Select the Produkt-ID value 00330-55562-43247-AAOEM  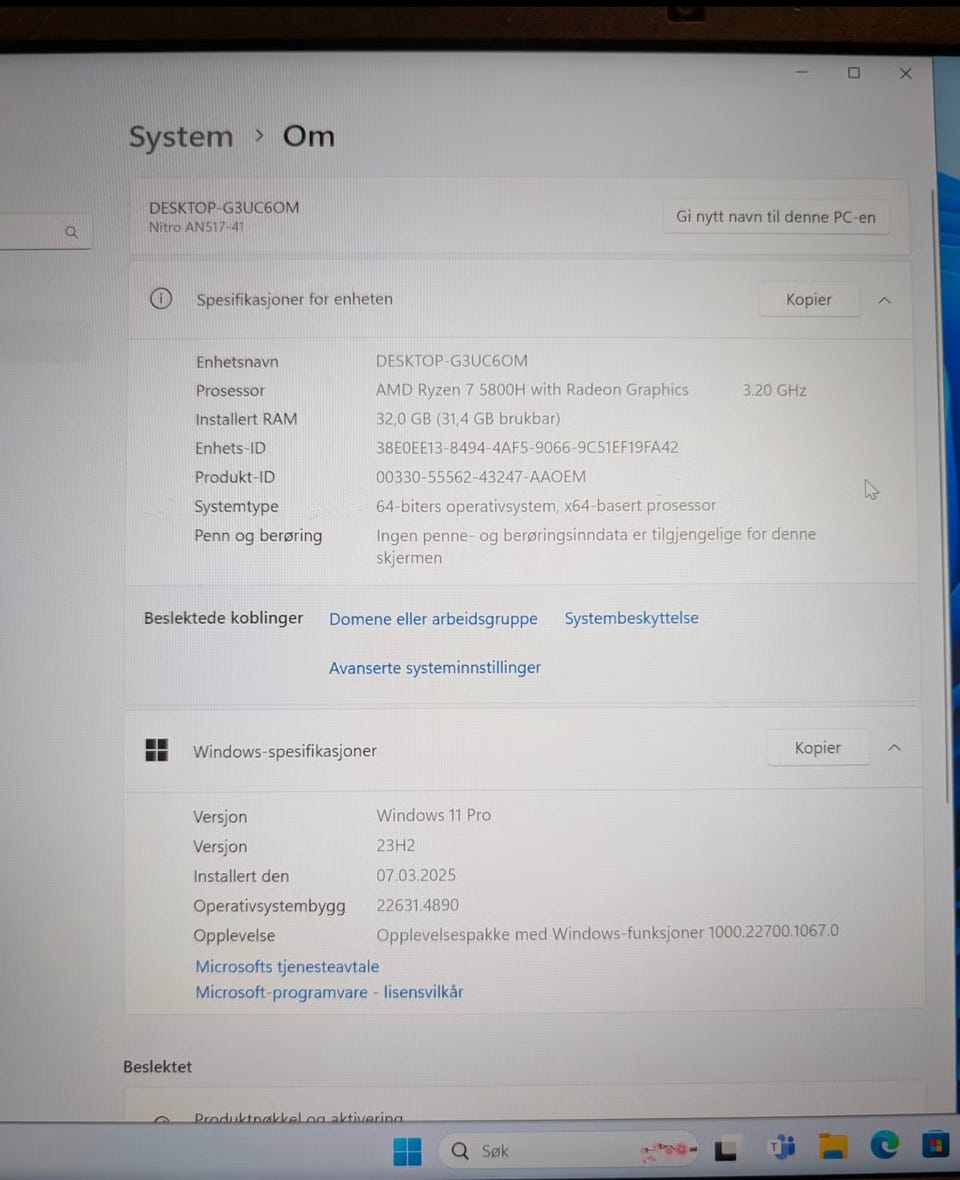(x=481, y=476)
